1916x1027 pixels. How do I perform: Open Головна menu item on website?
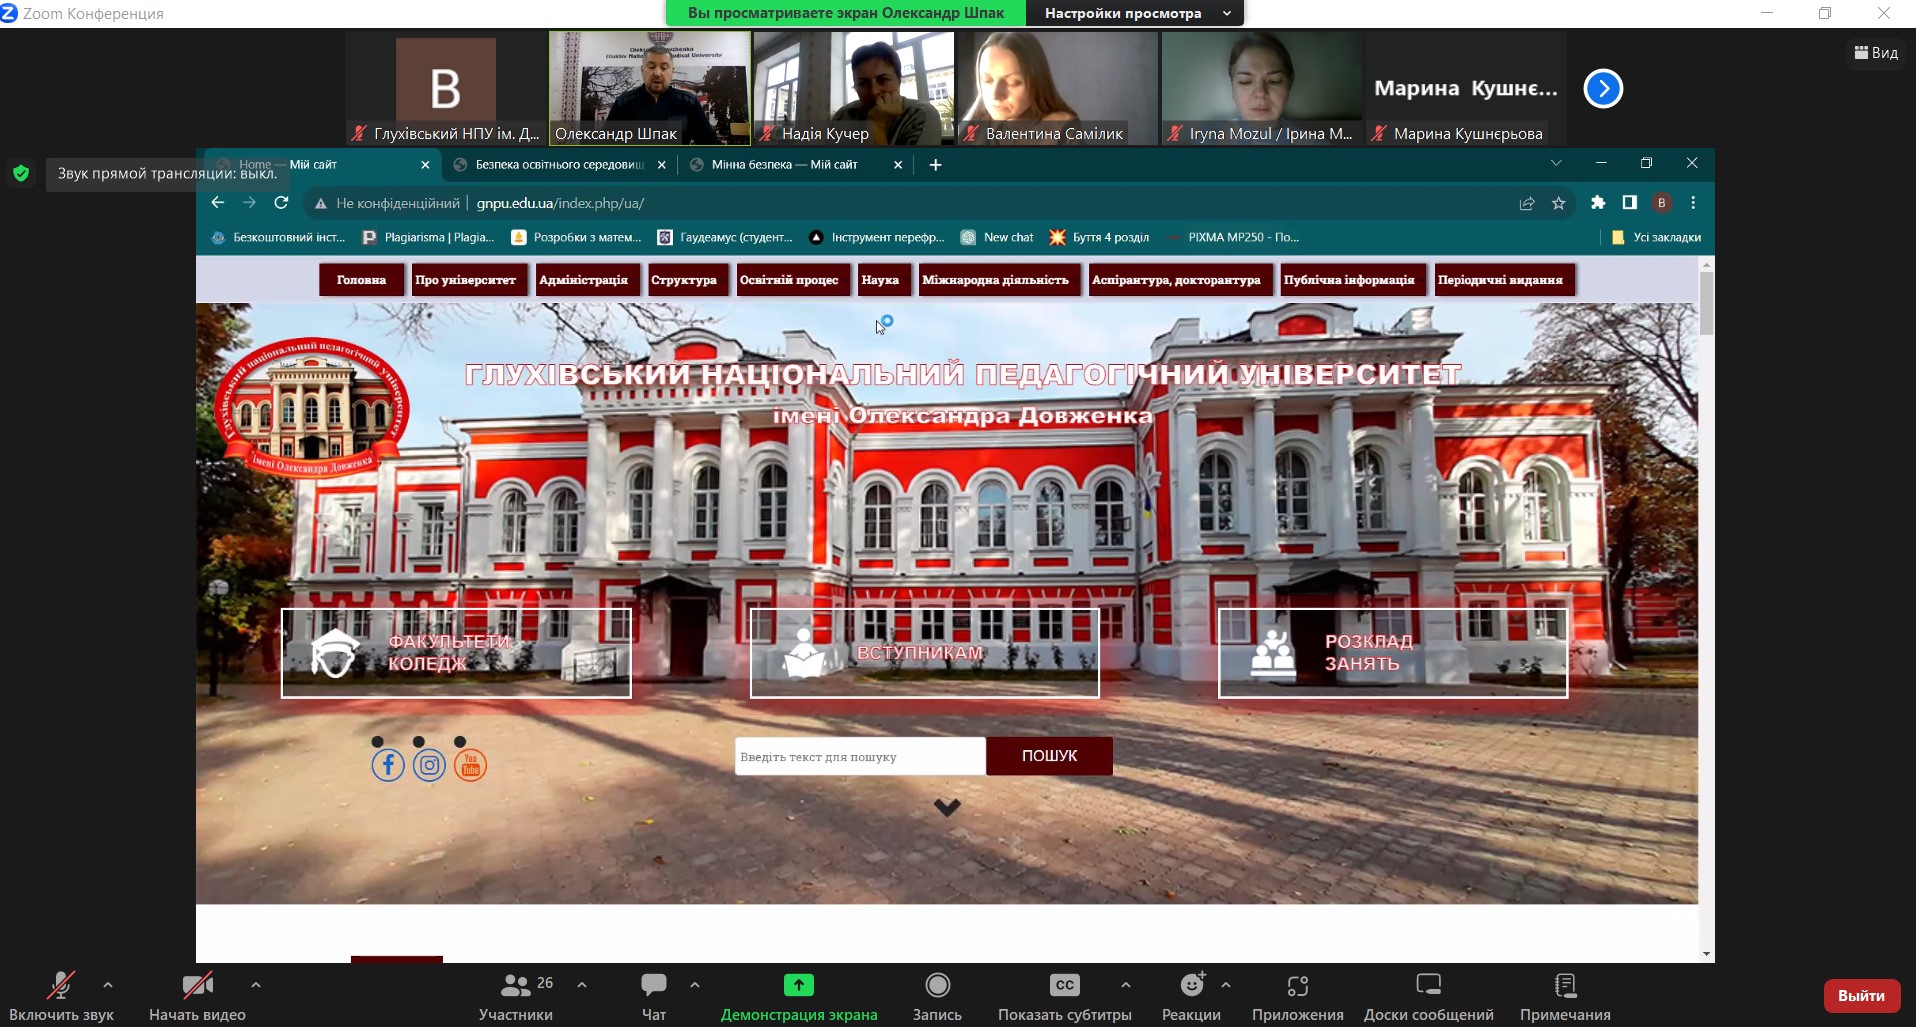(x=361, y=280)
